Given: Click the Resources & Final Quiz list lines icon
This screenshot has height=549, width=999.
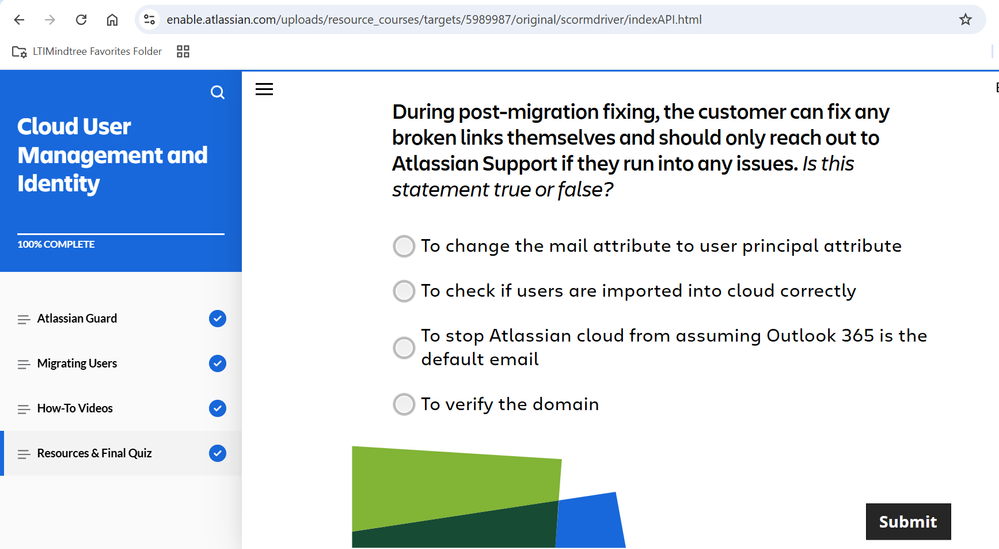Looking at the screenshot, I should [24, 454].
